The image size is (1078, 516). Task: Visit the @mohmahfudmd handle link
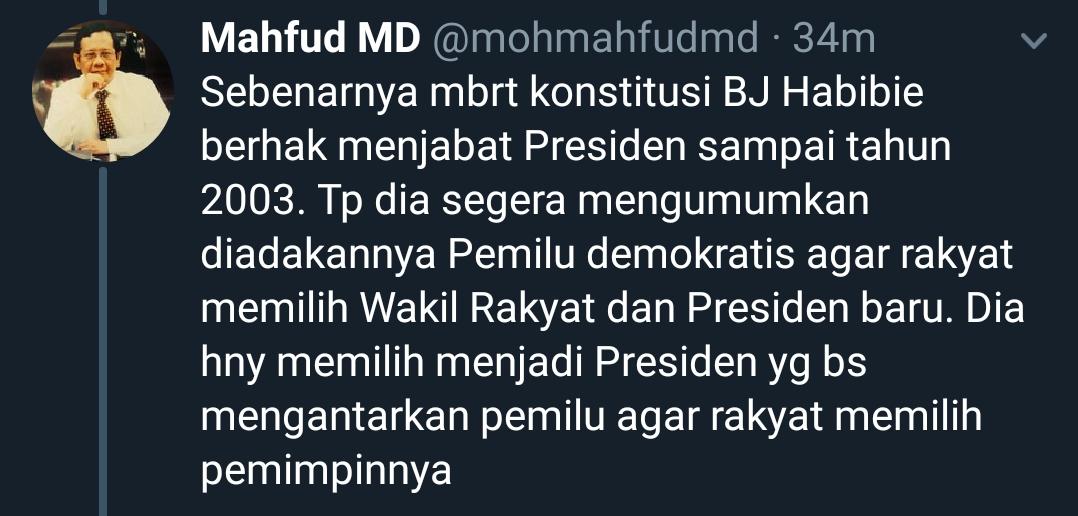[x=595, y=40]
